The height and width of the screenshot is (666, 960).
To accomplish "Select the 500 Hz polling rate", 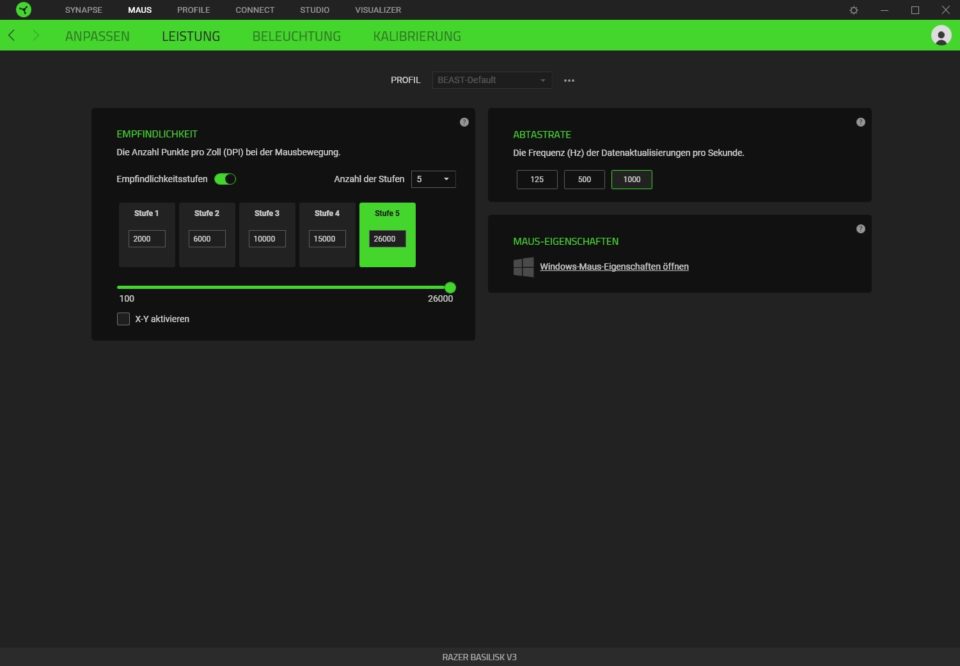I will pyautogui.click(x=584, y=180).
